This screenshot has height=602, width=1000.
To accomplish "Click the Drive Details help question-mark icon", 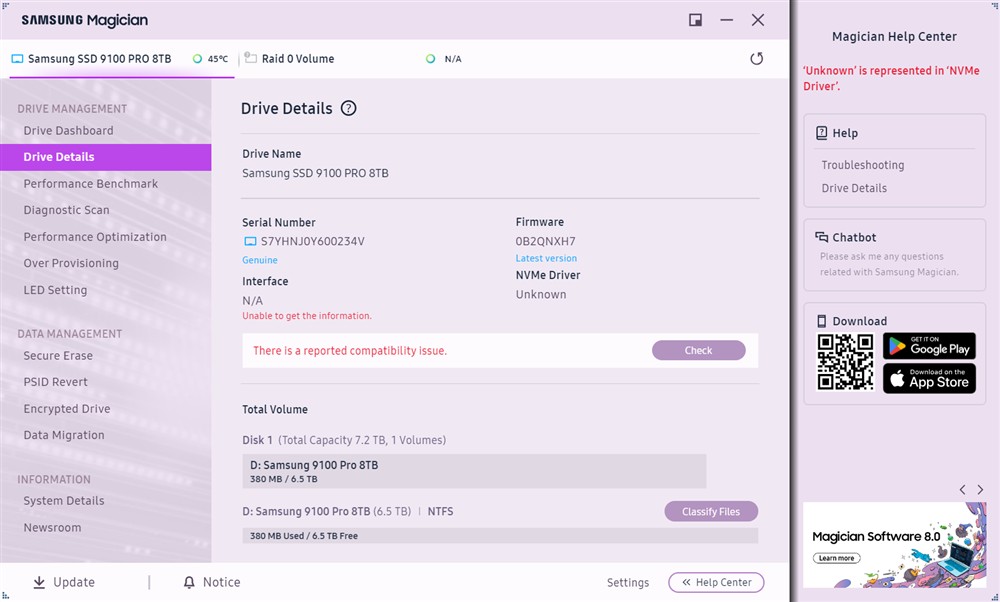I will point(348,109).
